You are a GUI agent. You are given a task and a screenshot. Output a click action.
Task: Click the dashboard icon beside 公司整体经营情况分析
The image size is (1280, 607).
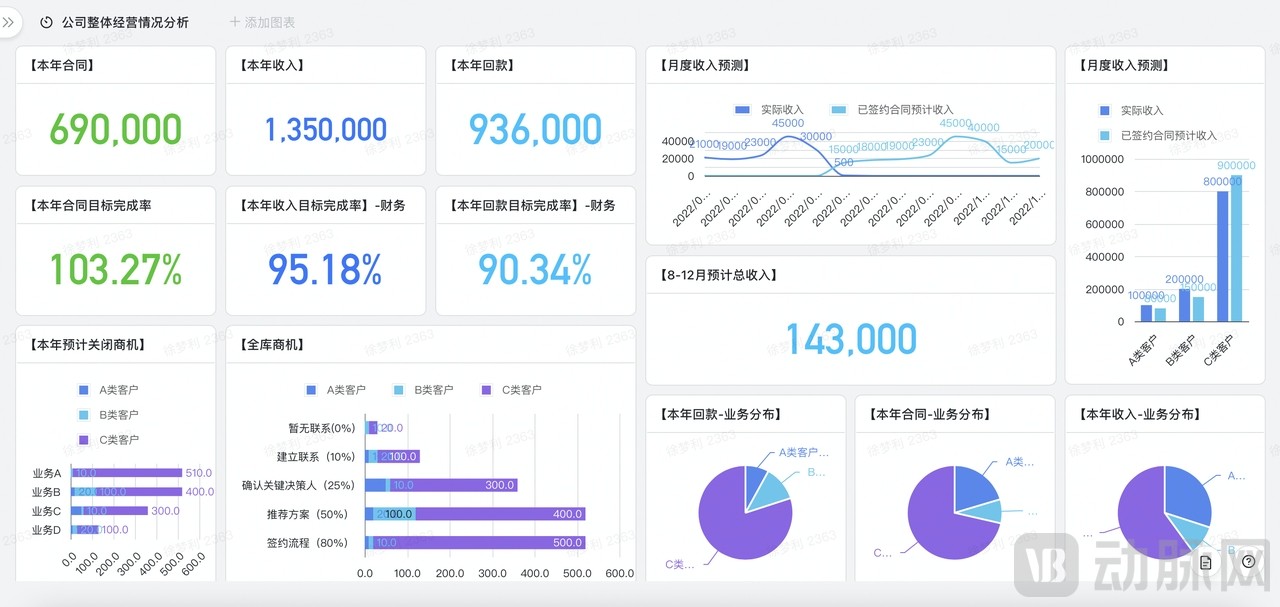(46, 22)
